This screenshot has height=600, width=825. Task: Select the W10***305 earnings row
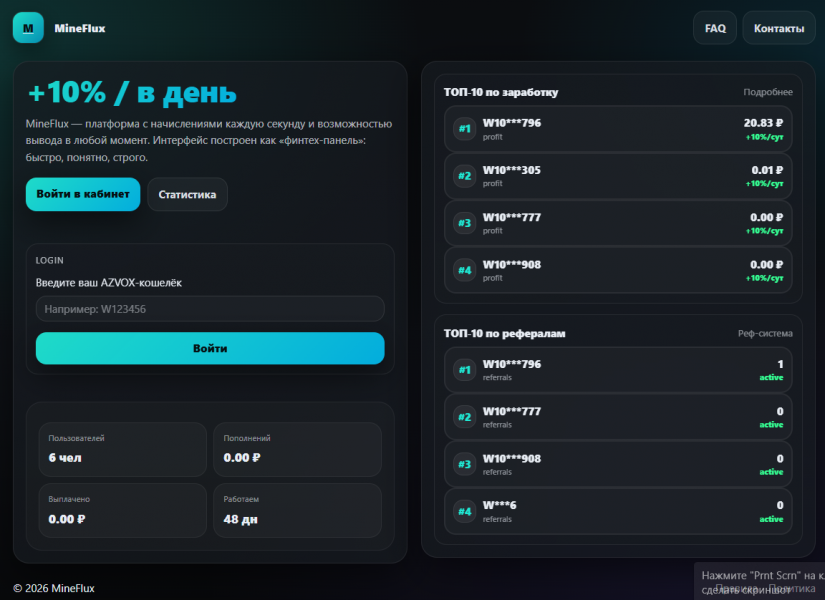pyautogui.click(x=617, y=176)
